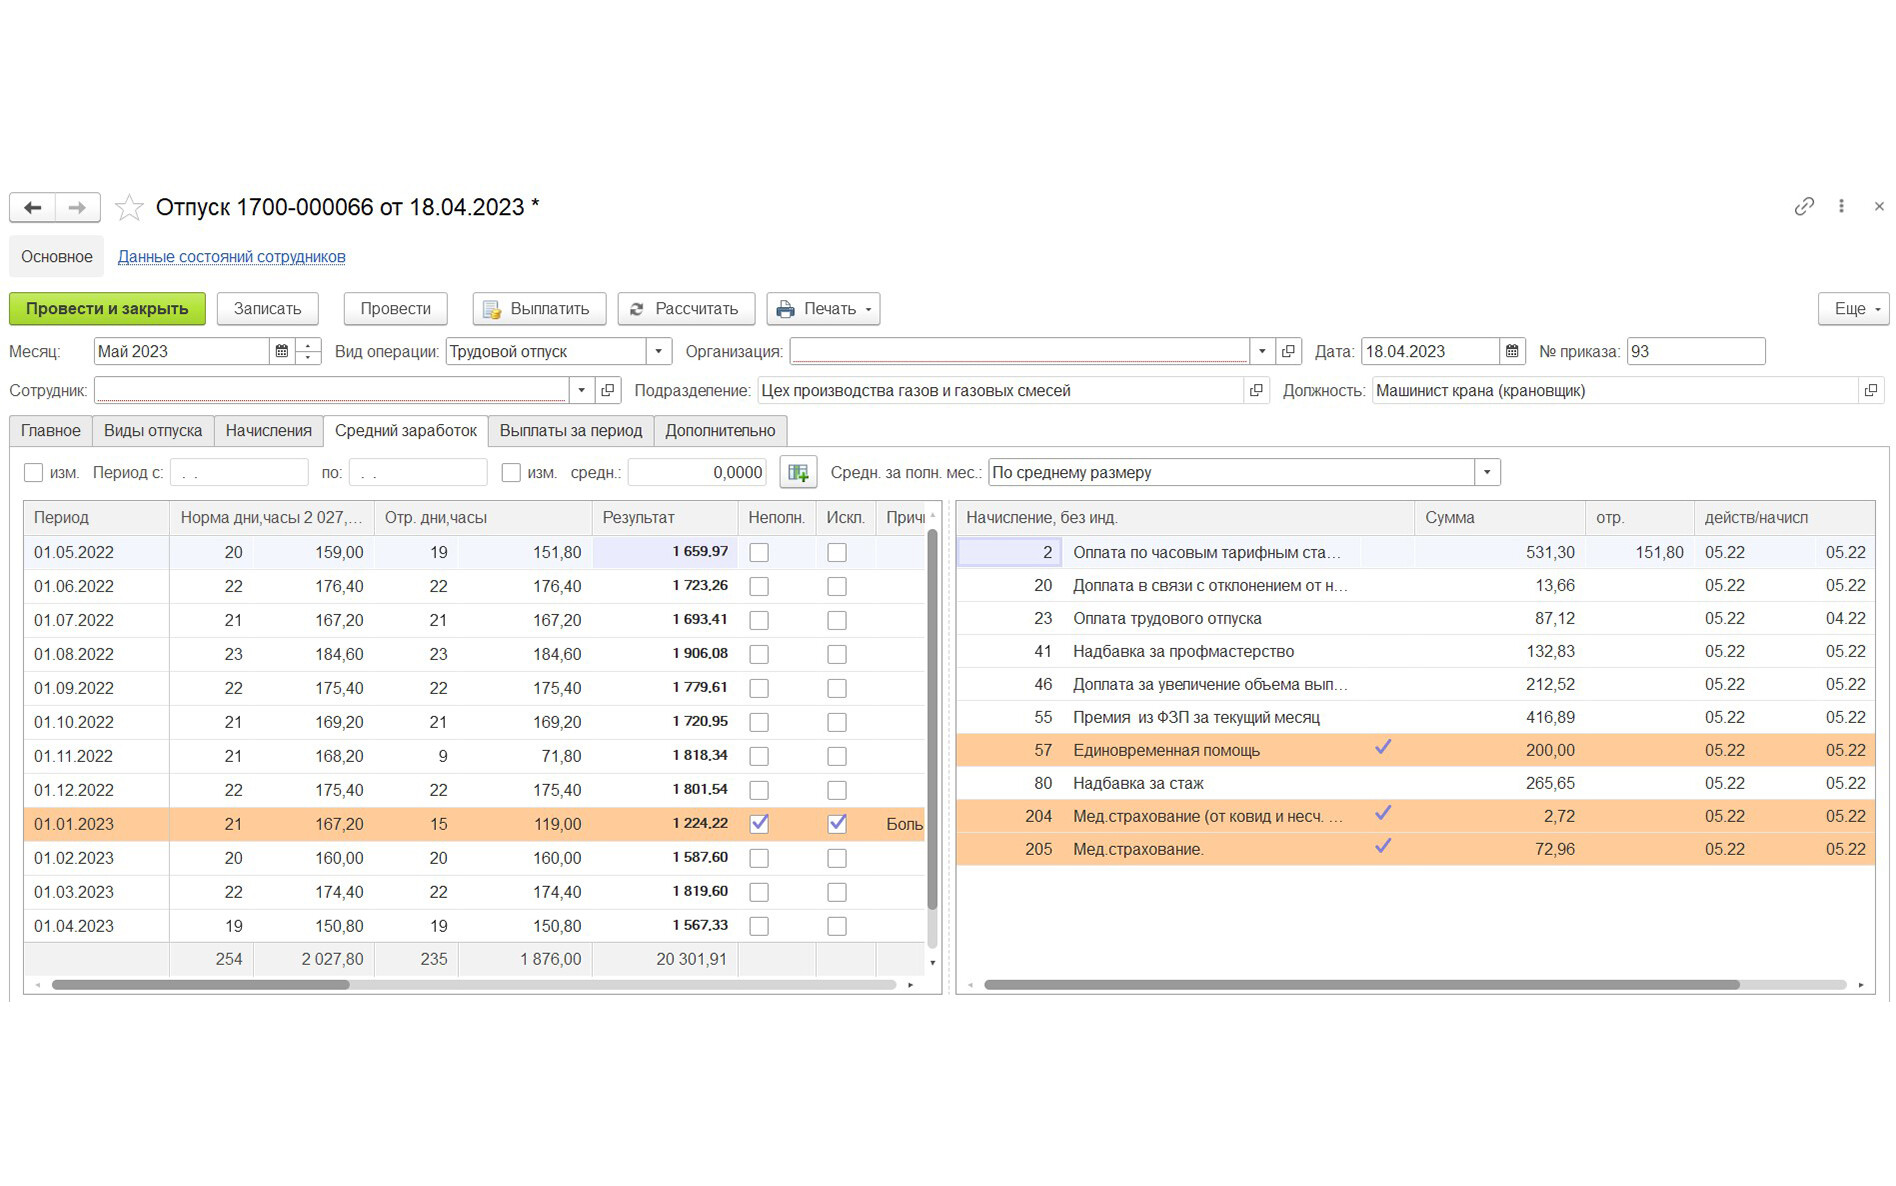The image size is (1896, 1186).
Task: Open Подразделение record with open icon
Action: click(x=1256, y=391)
